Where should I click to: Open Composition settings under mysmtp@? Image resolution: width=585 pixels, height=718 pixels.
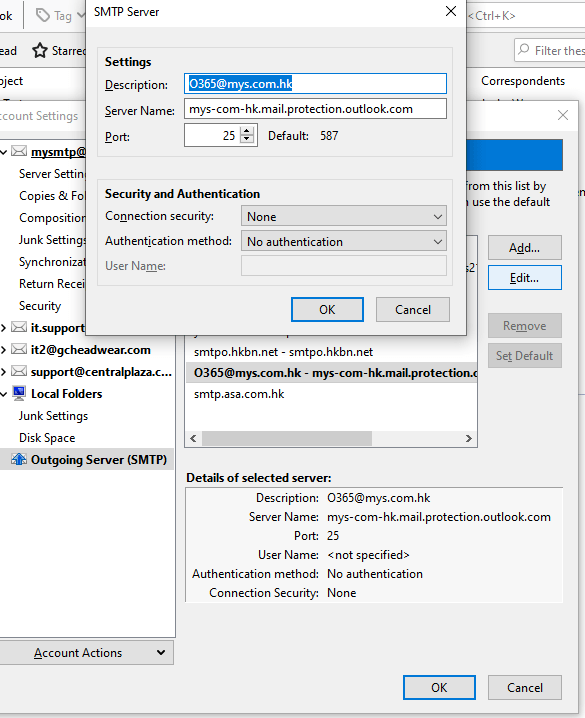tap(52, 218)
